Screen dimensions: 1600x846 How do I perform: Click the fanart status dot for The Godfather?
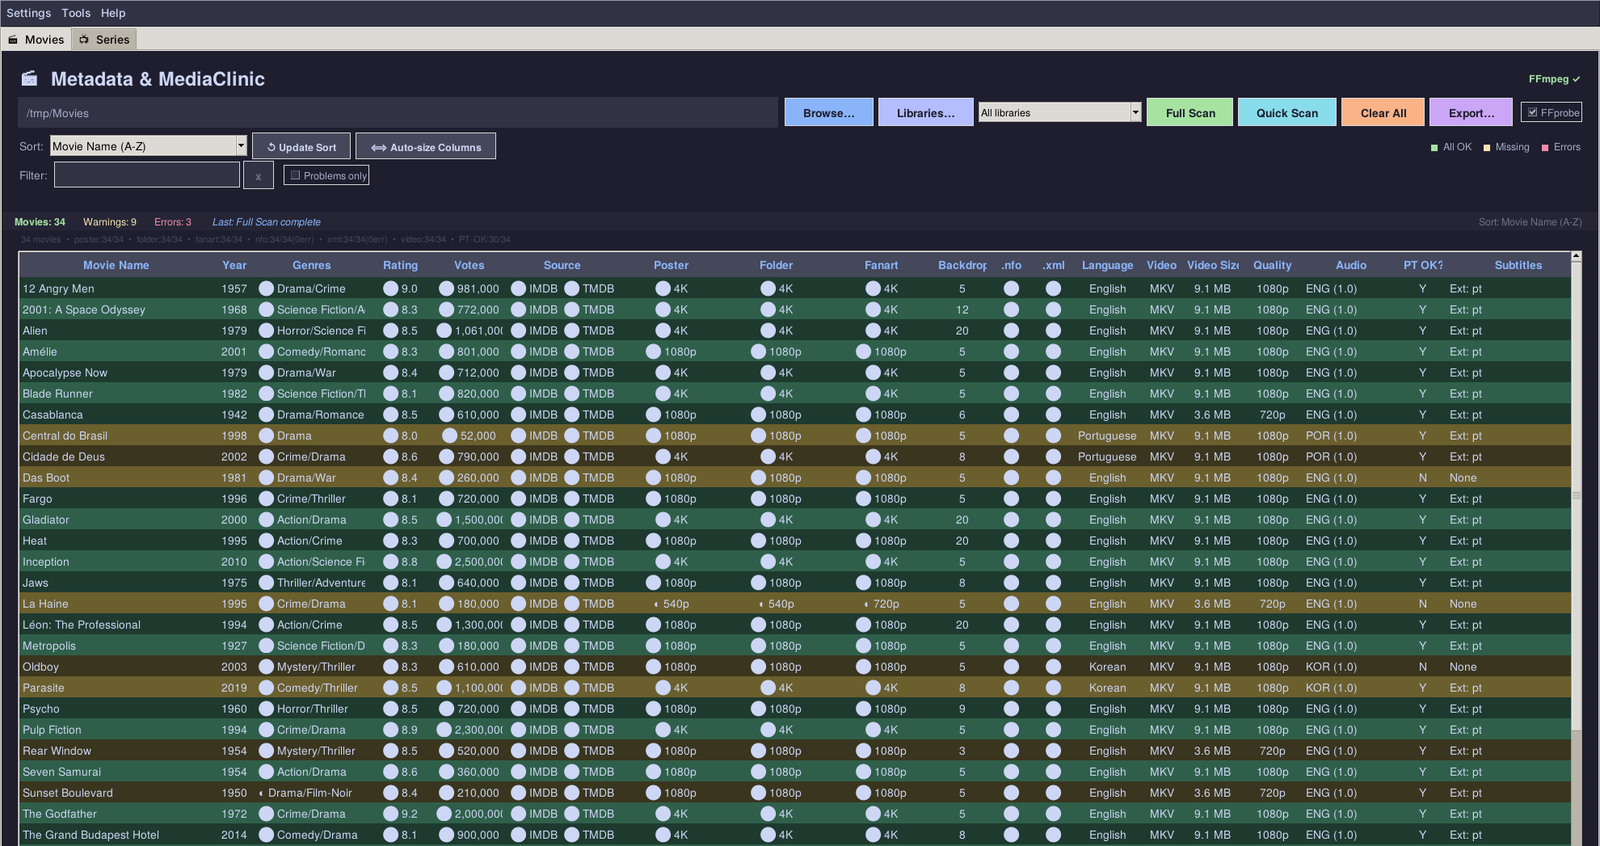(x=874, y=813)
